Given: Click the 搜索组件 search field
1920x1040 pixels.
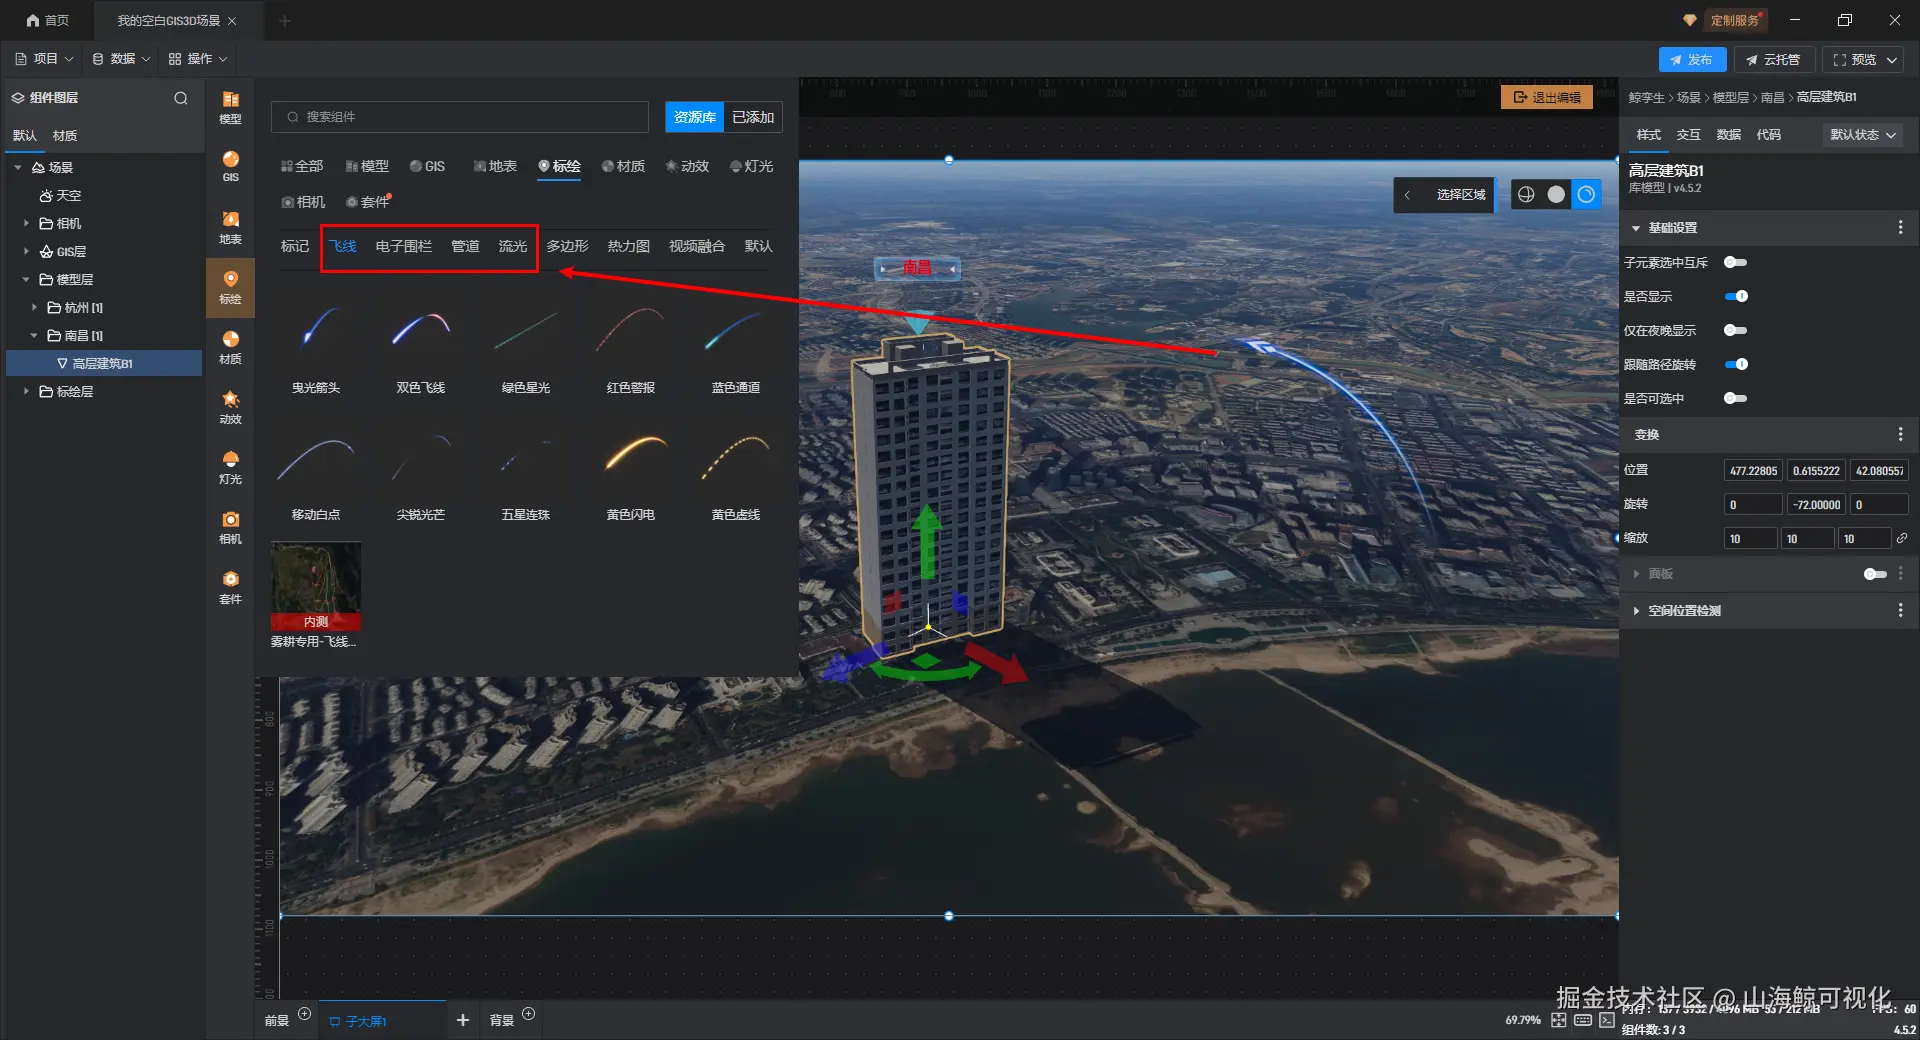Looking at the screenshot, I should pos(460,117).
